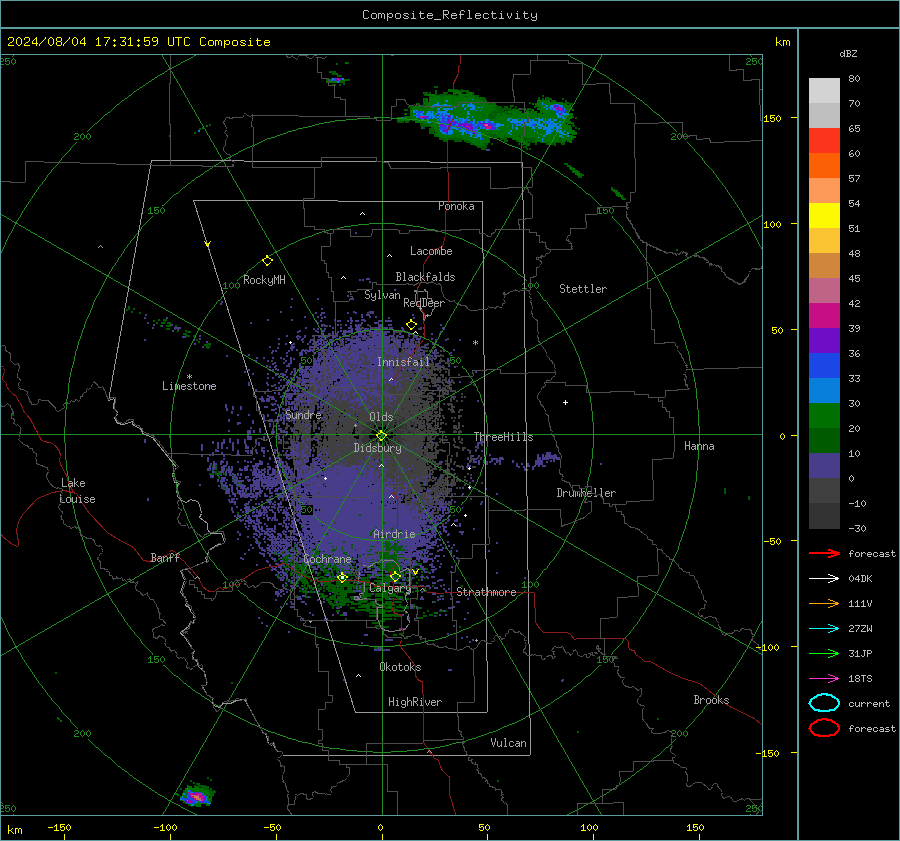900x841 pixels.
Task: Click the Lacombe label
Action: coord(431,251)
